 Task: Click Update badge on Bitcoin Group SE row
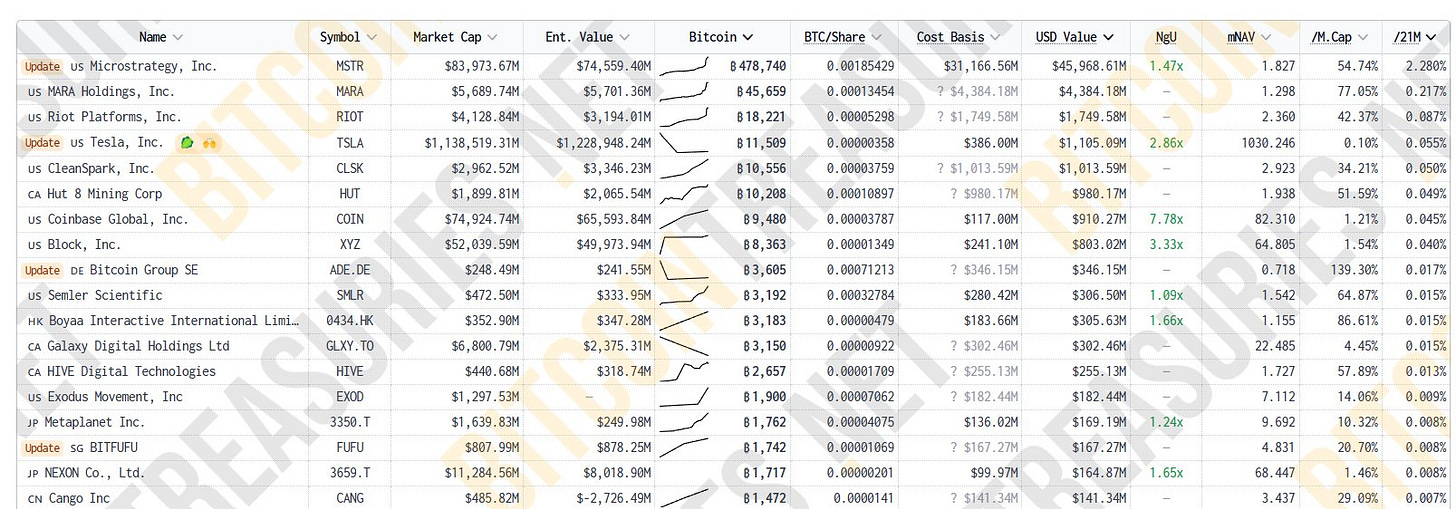click(42, 270)
